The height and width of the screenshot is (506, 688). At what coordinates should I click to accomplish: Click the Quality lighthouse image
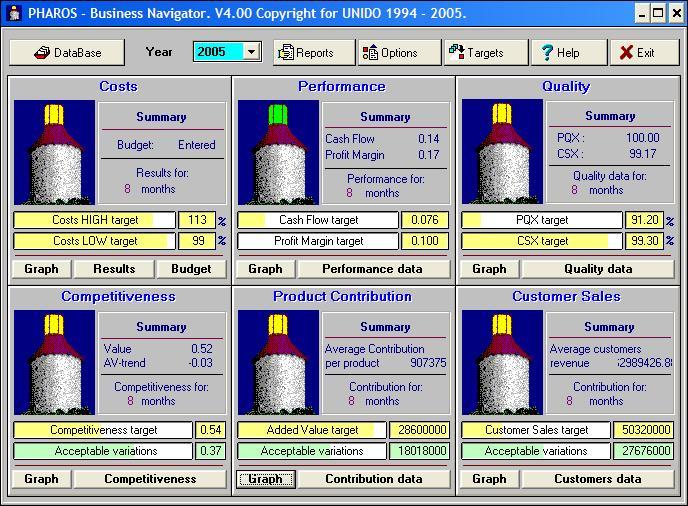502,151
